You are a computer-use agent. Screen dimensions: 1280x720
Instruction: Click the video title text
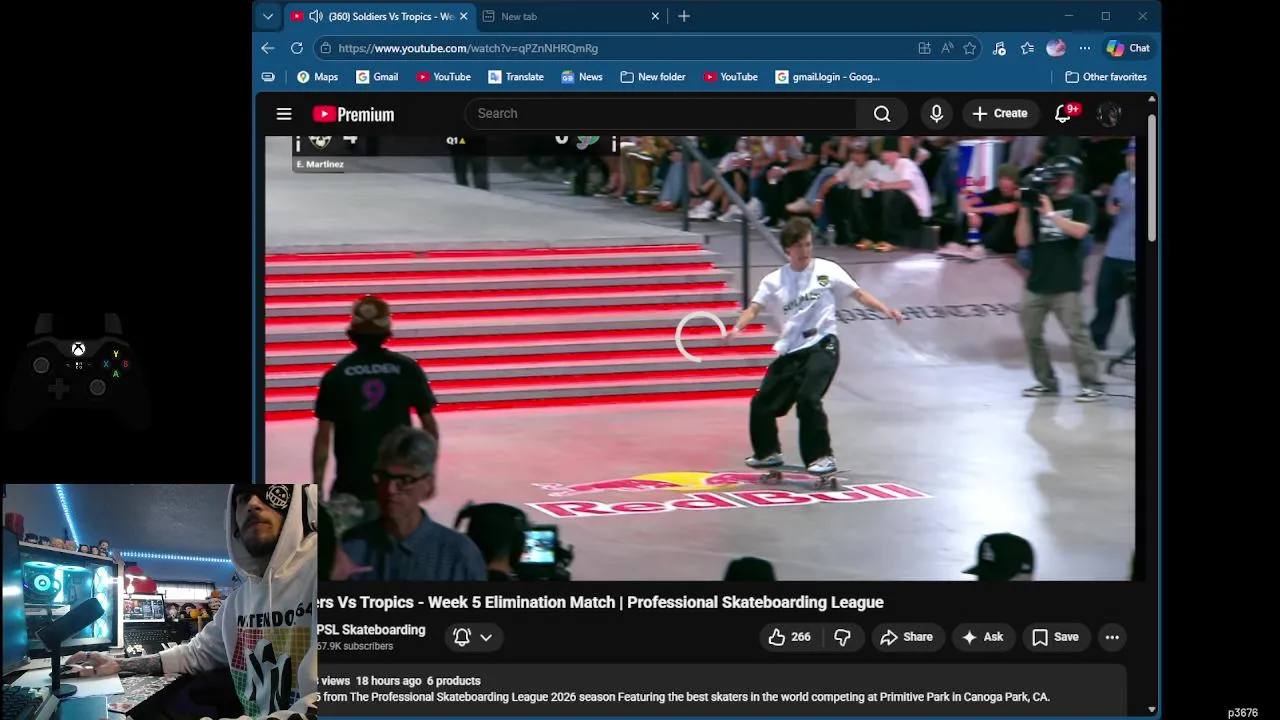point(600,602)
